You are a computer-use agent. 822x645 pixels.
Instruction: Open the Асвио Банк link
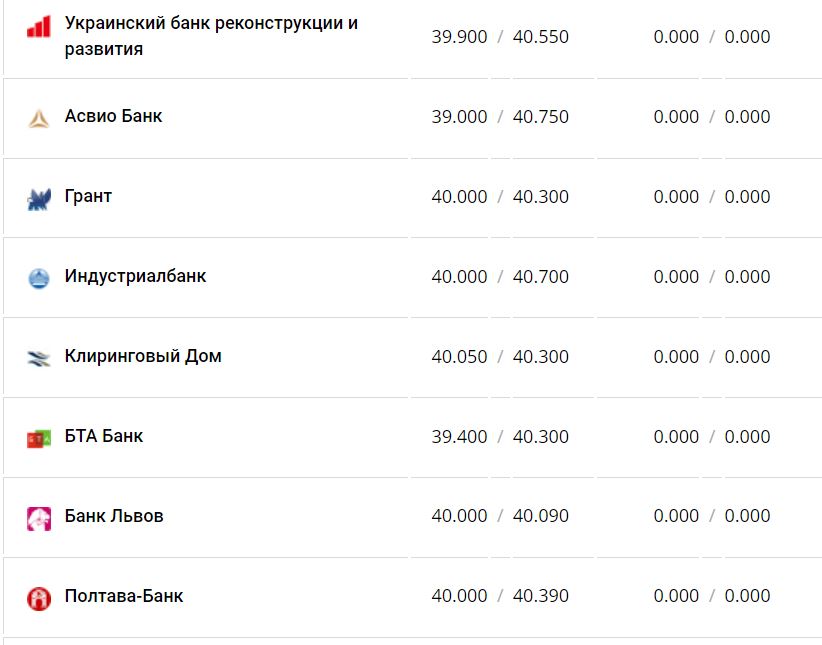click(x=113, y=116)
